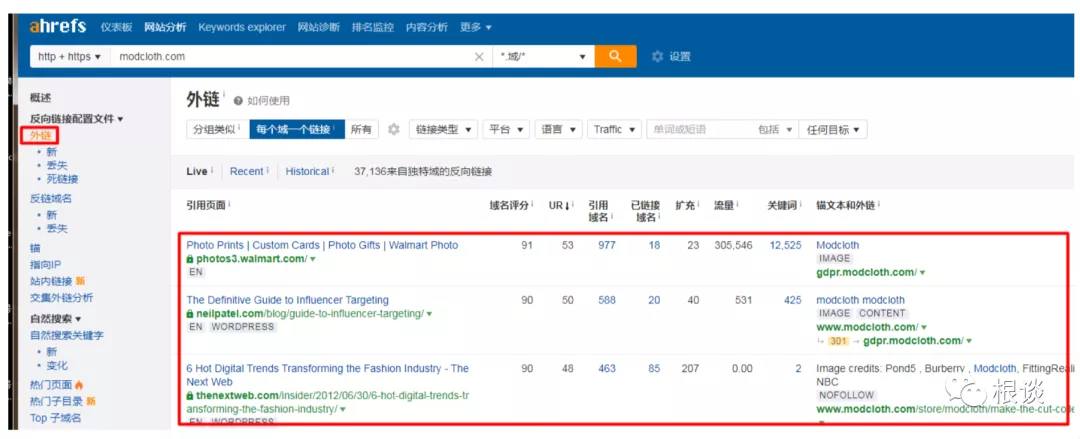Open the Traffic filter dropdown

614,129
